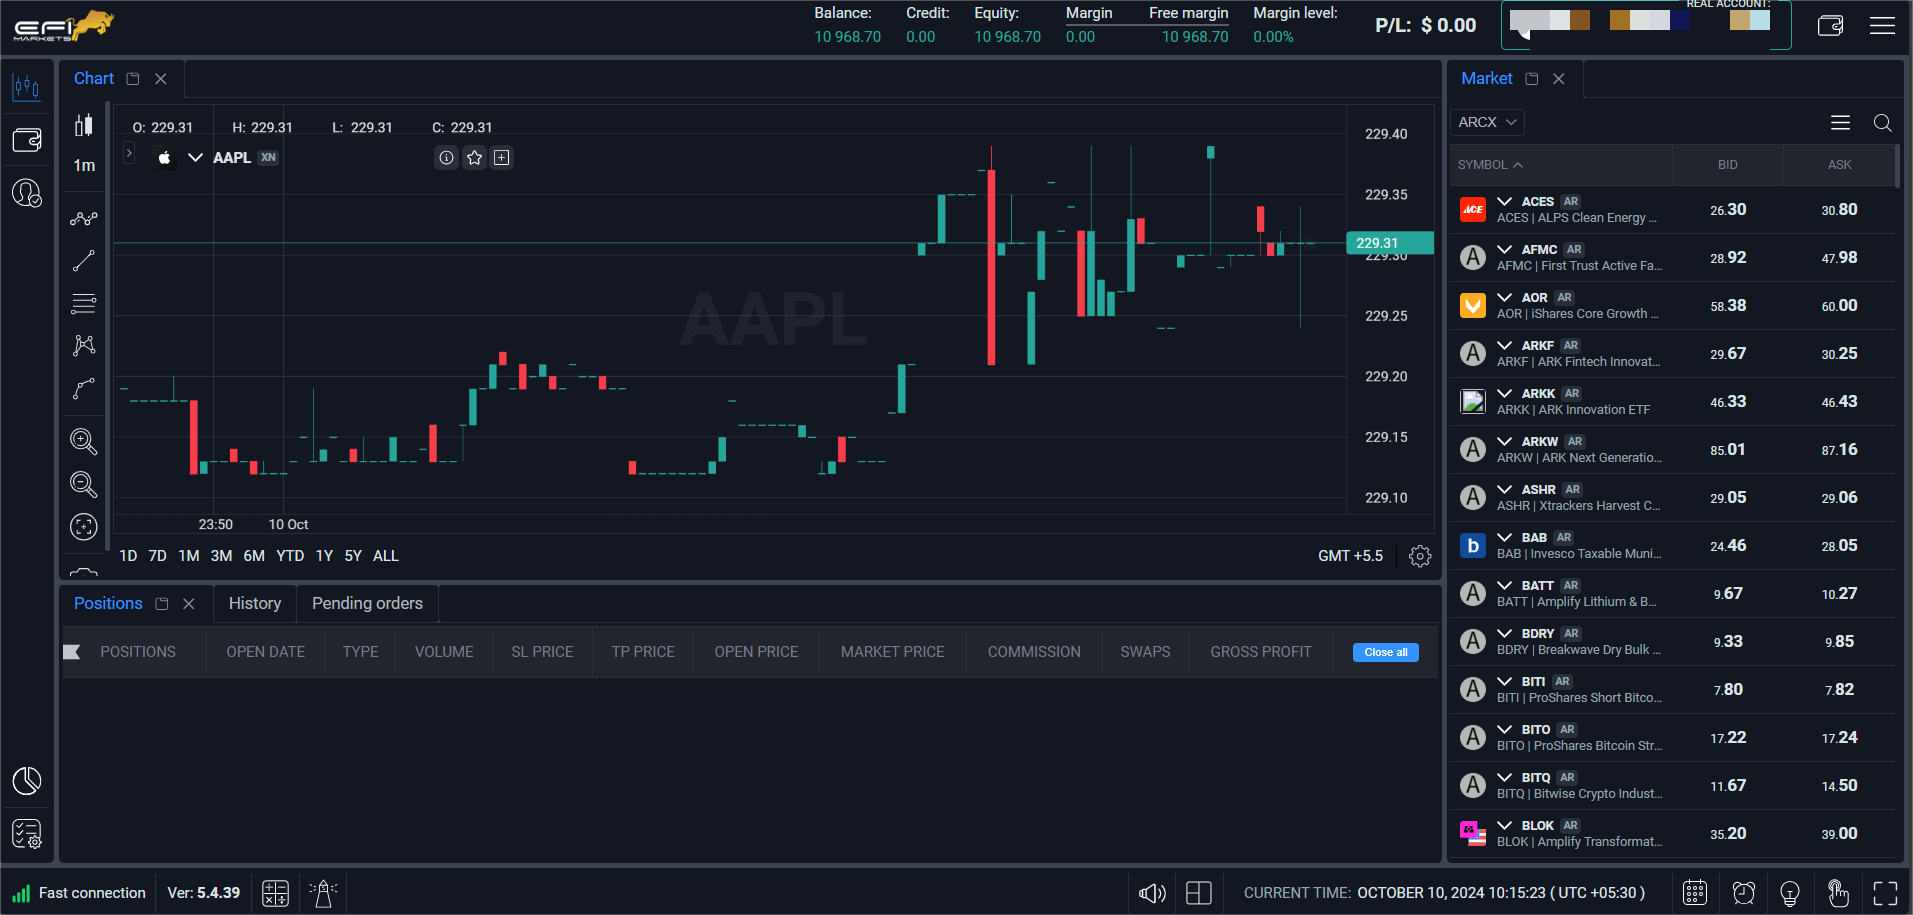
Task: Open the pie chart icon in sidebar
Action: click(x=26, y=781)
